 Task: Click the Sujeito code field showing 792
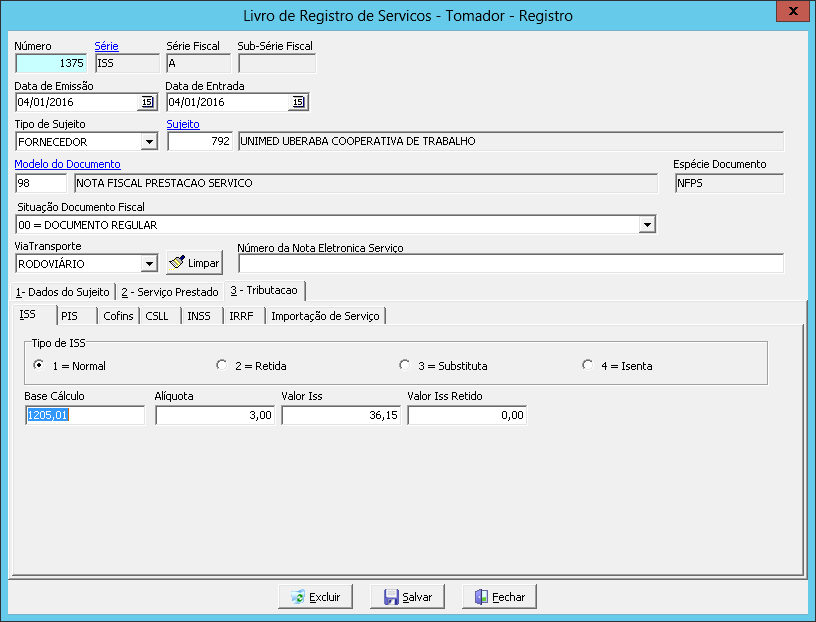(x=200, y=141)
